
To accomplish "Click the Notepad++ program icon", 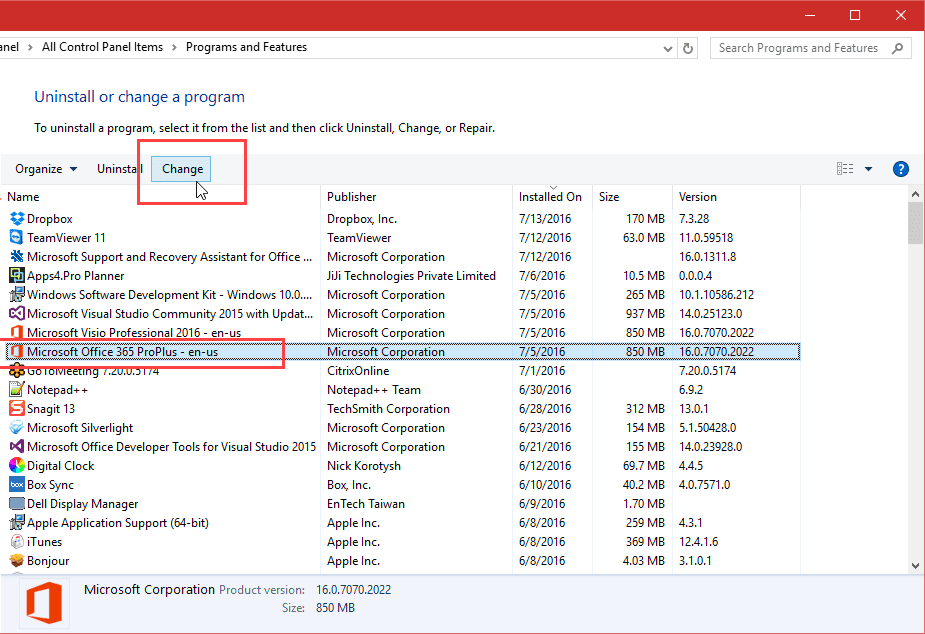I will (x=17, y=390).
